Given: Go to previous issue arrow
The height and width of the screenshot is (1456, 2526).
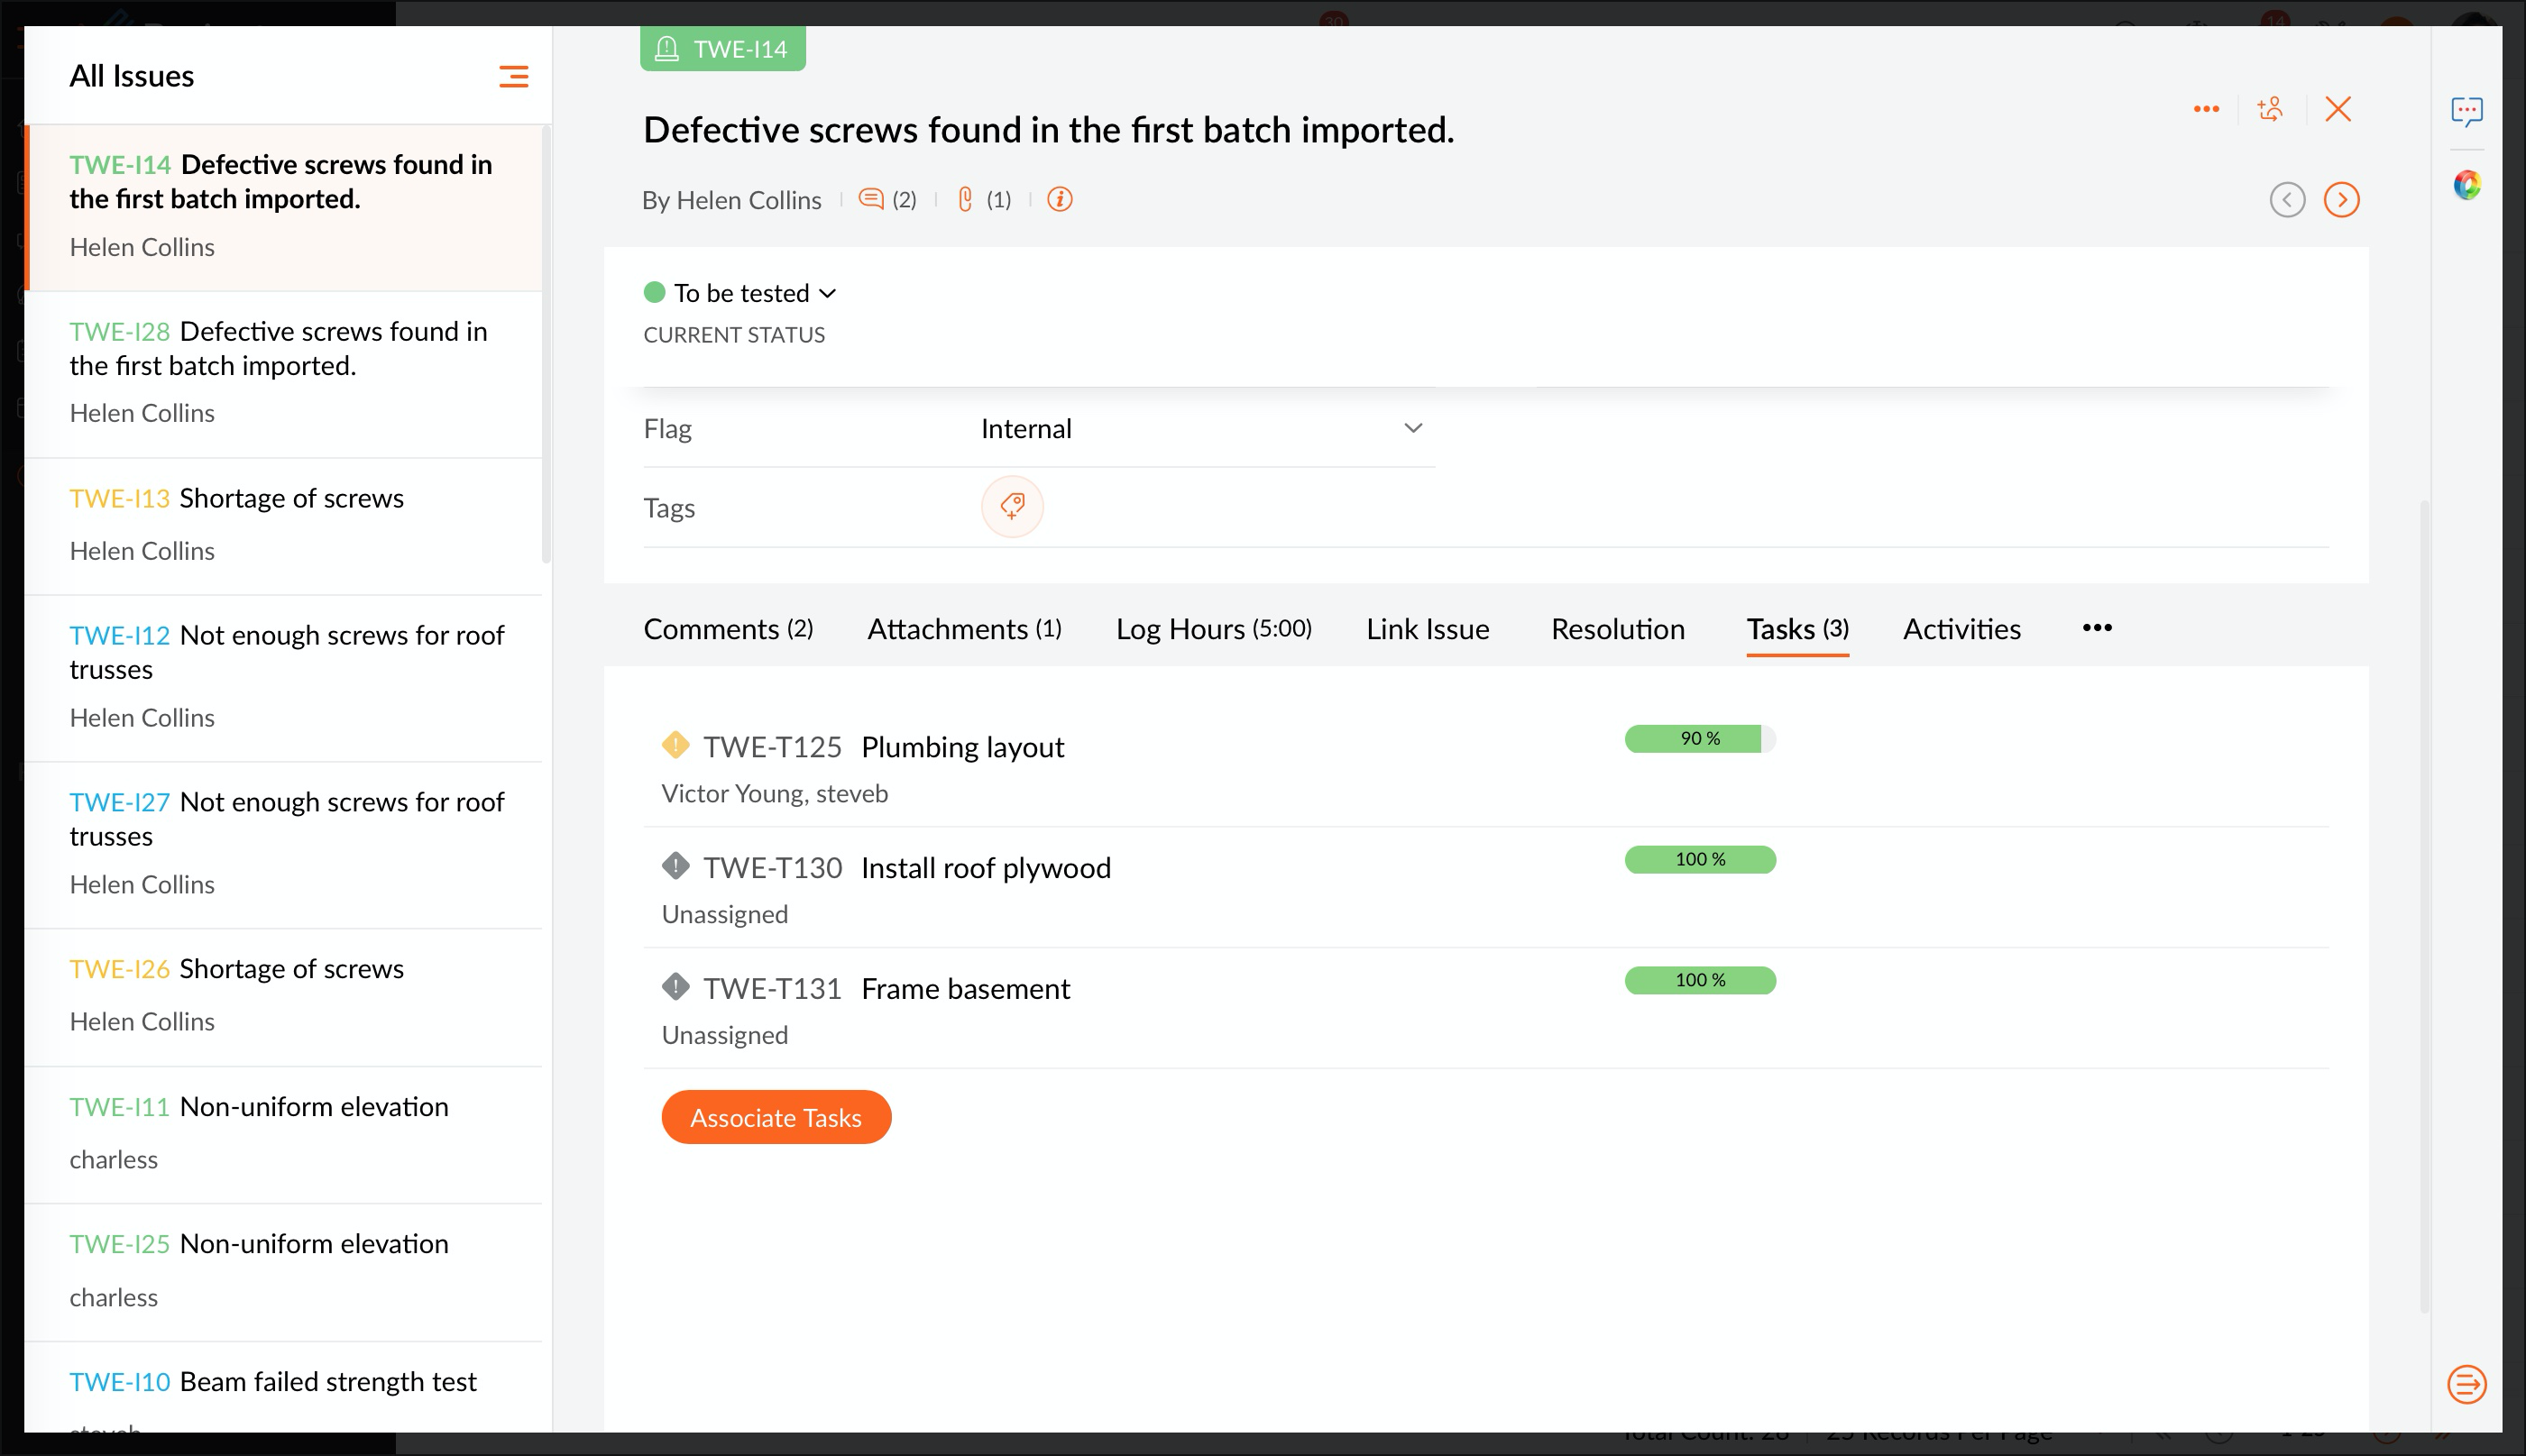Looking at the screenshot, I should [2287, 200].
